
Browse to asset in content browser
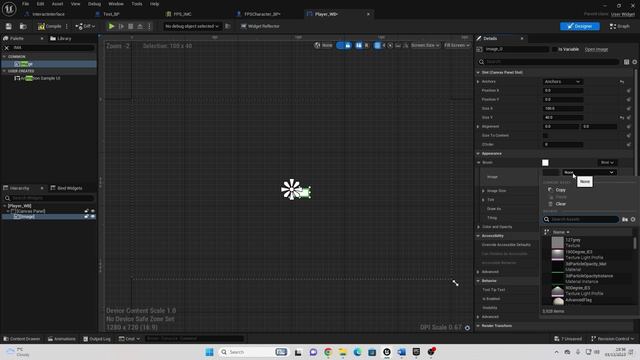tap(23, 26)
